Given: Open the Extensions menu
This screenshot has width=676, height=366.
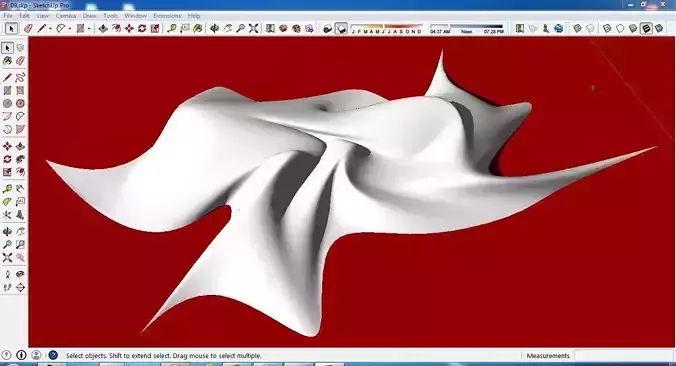Looking at the screenshot, I should pos(167,16).
